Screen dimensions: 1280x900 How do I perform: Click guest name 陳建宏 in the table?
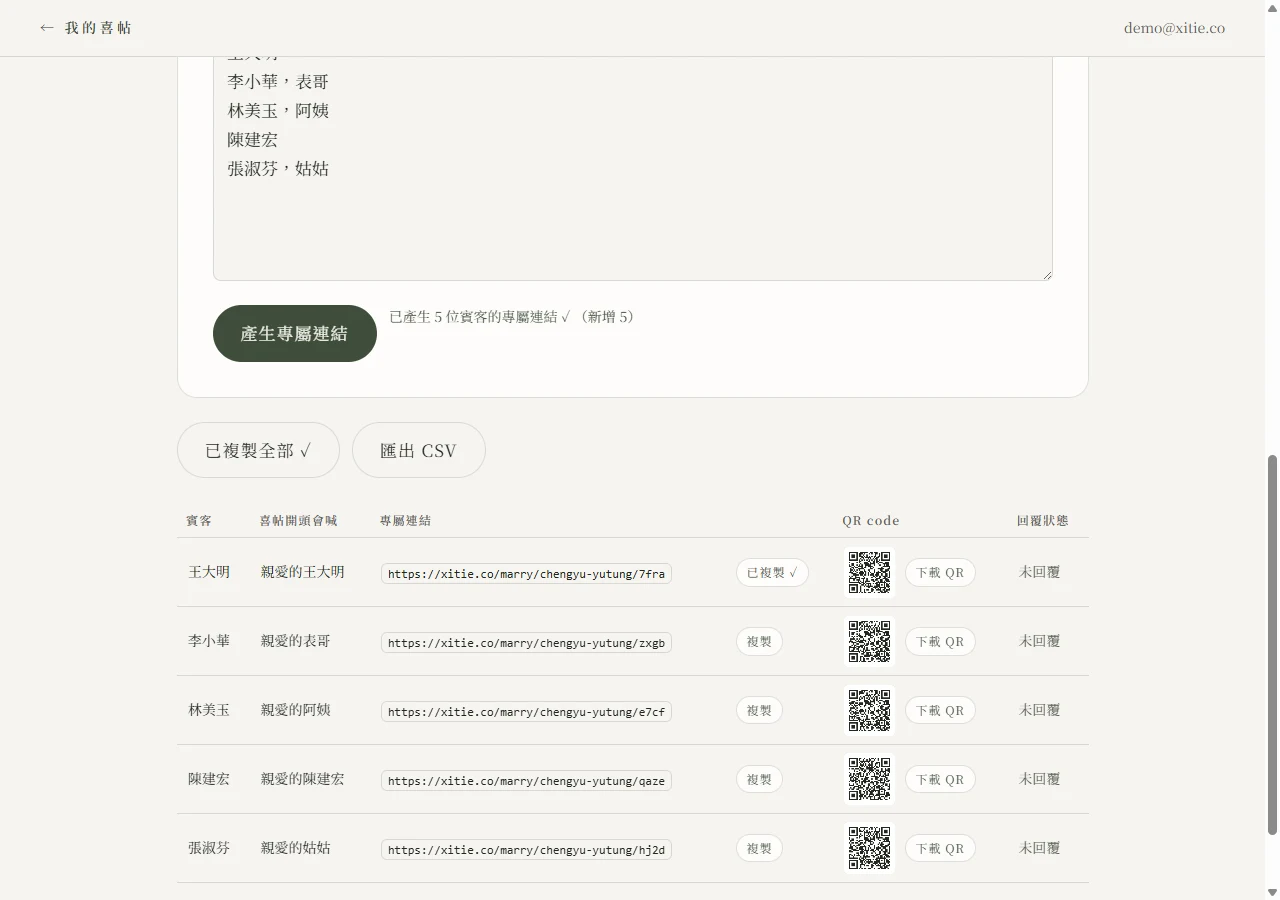click(x=209, y=779)
